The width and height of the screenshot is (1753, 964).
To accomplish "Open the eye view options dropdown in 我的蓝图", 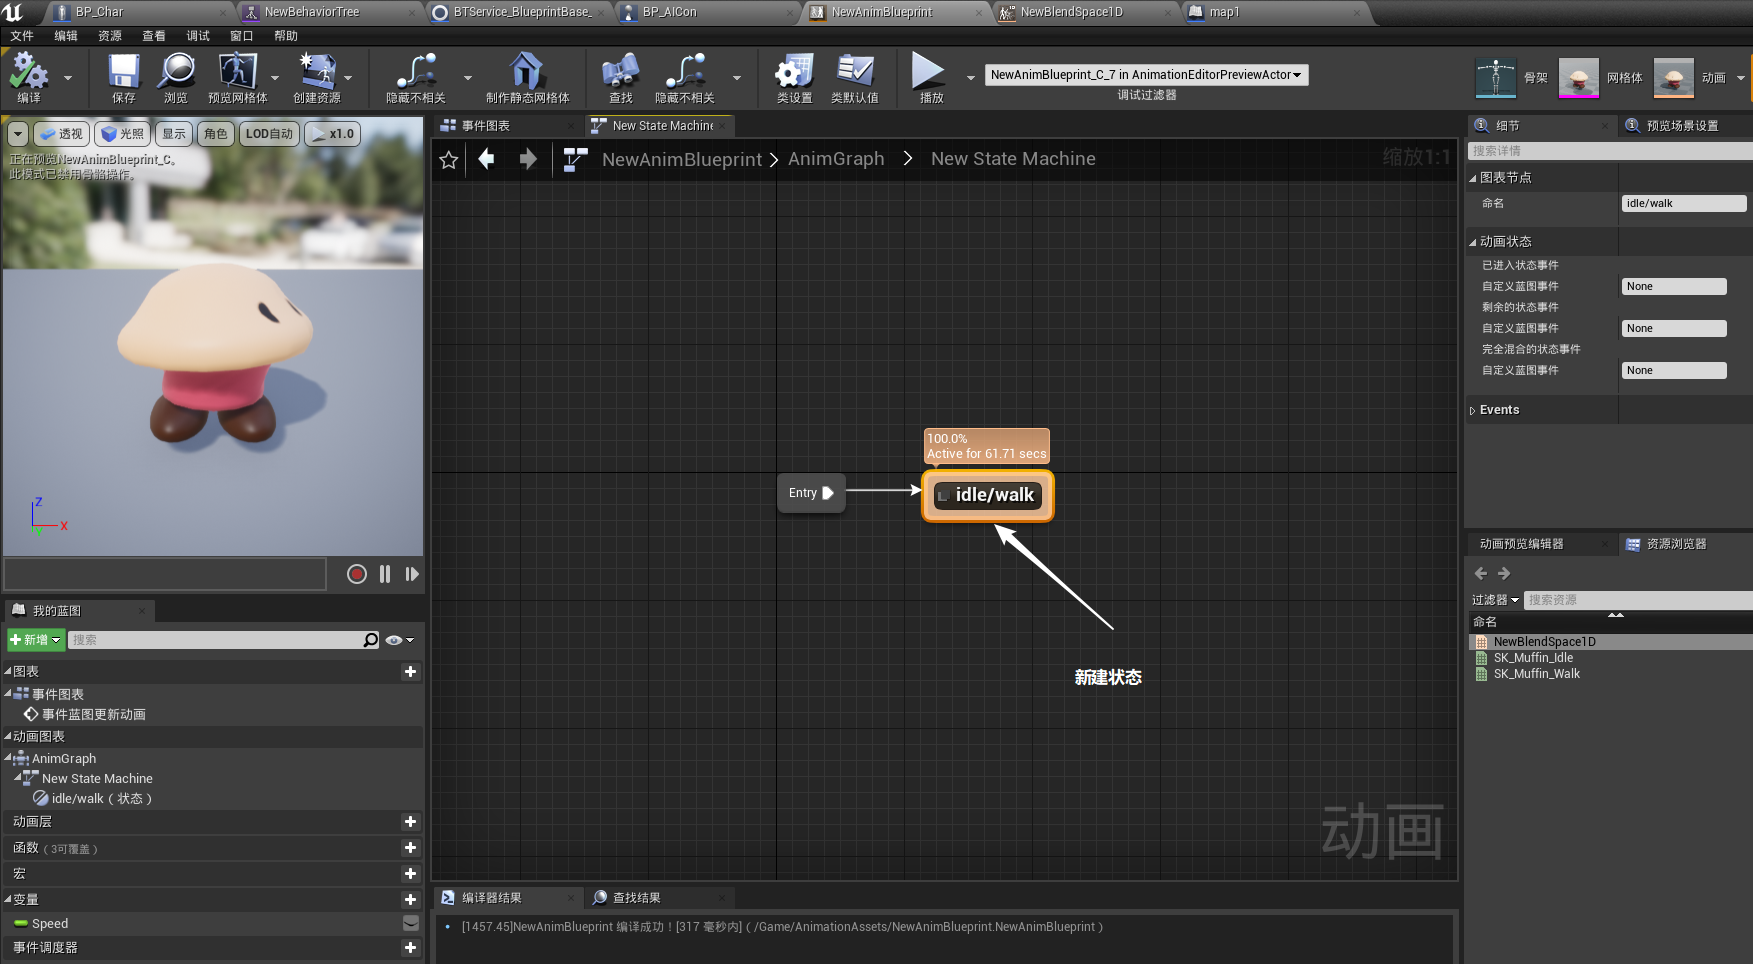I will tap(399, 640).
